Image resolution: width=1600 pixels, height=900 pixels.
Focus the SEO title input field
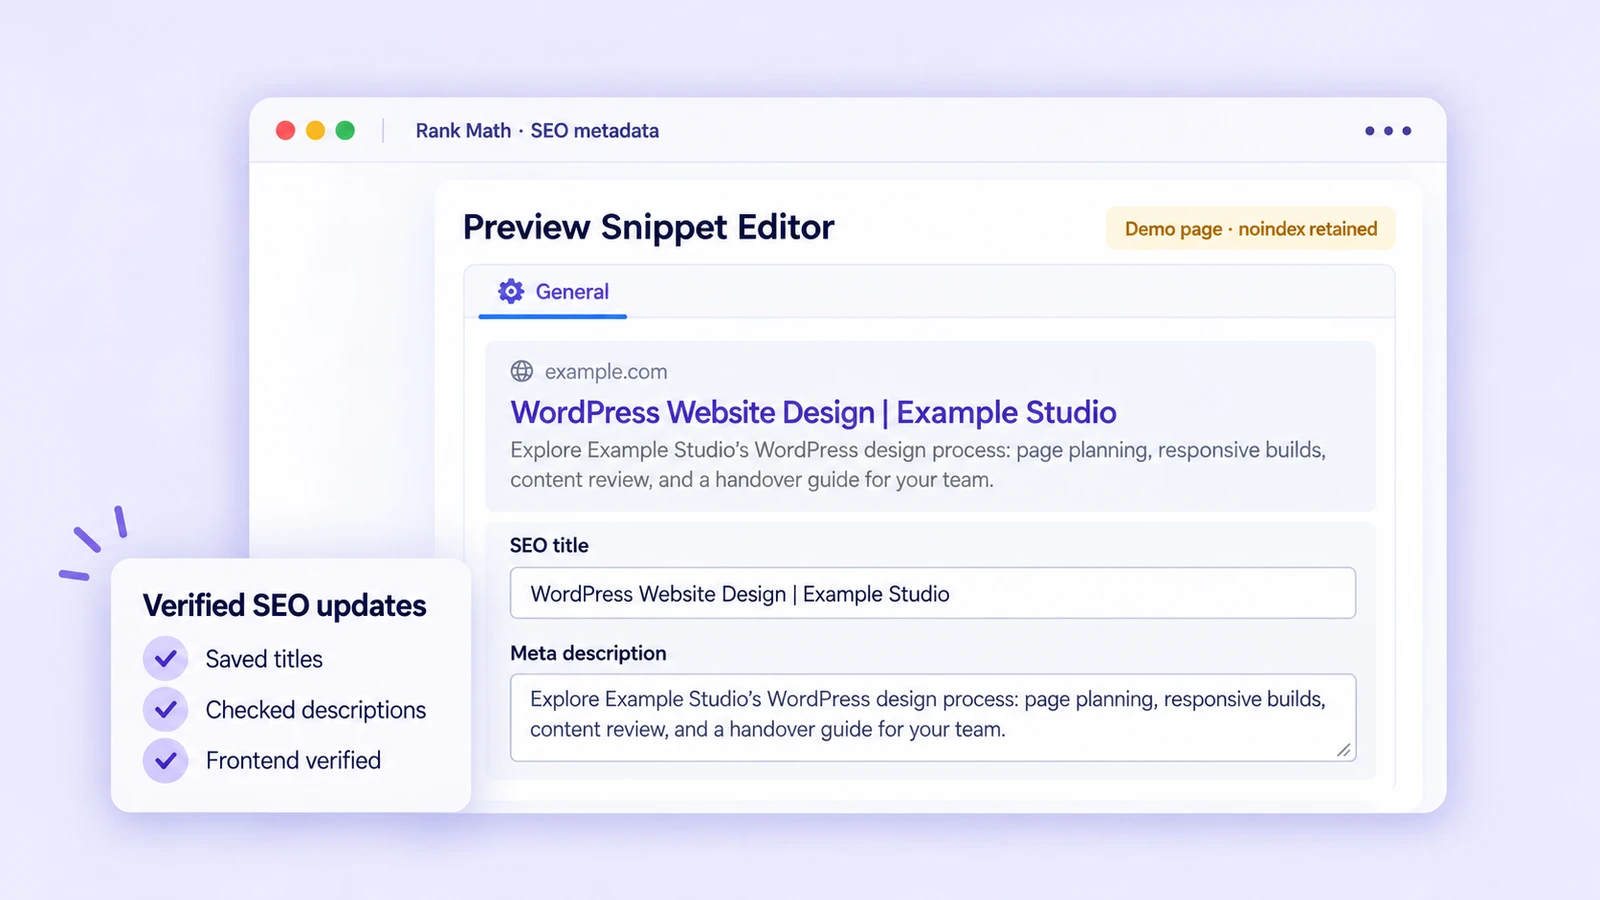pyautogui.click(x=933, y=593)
